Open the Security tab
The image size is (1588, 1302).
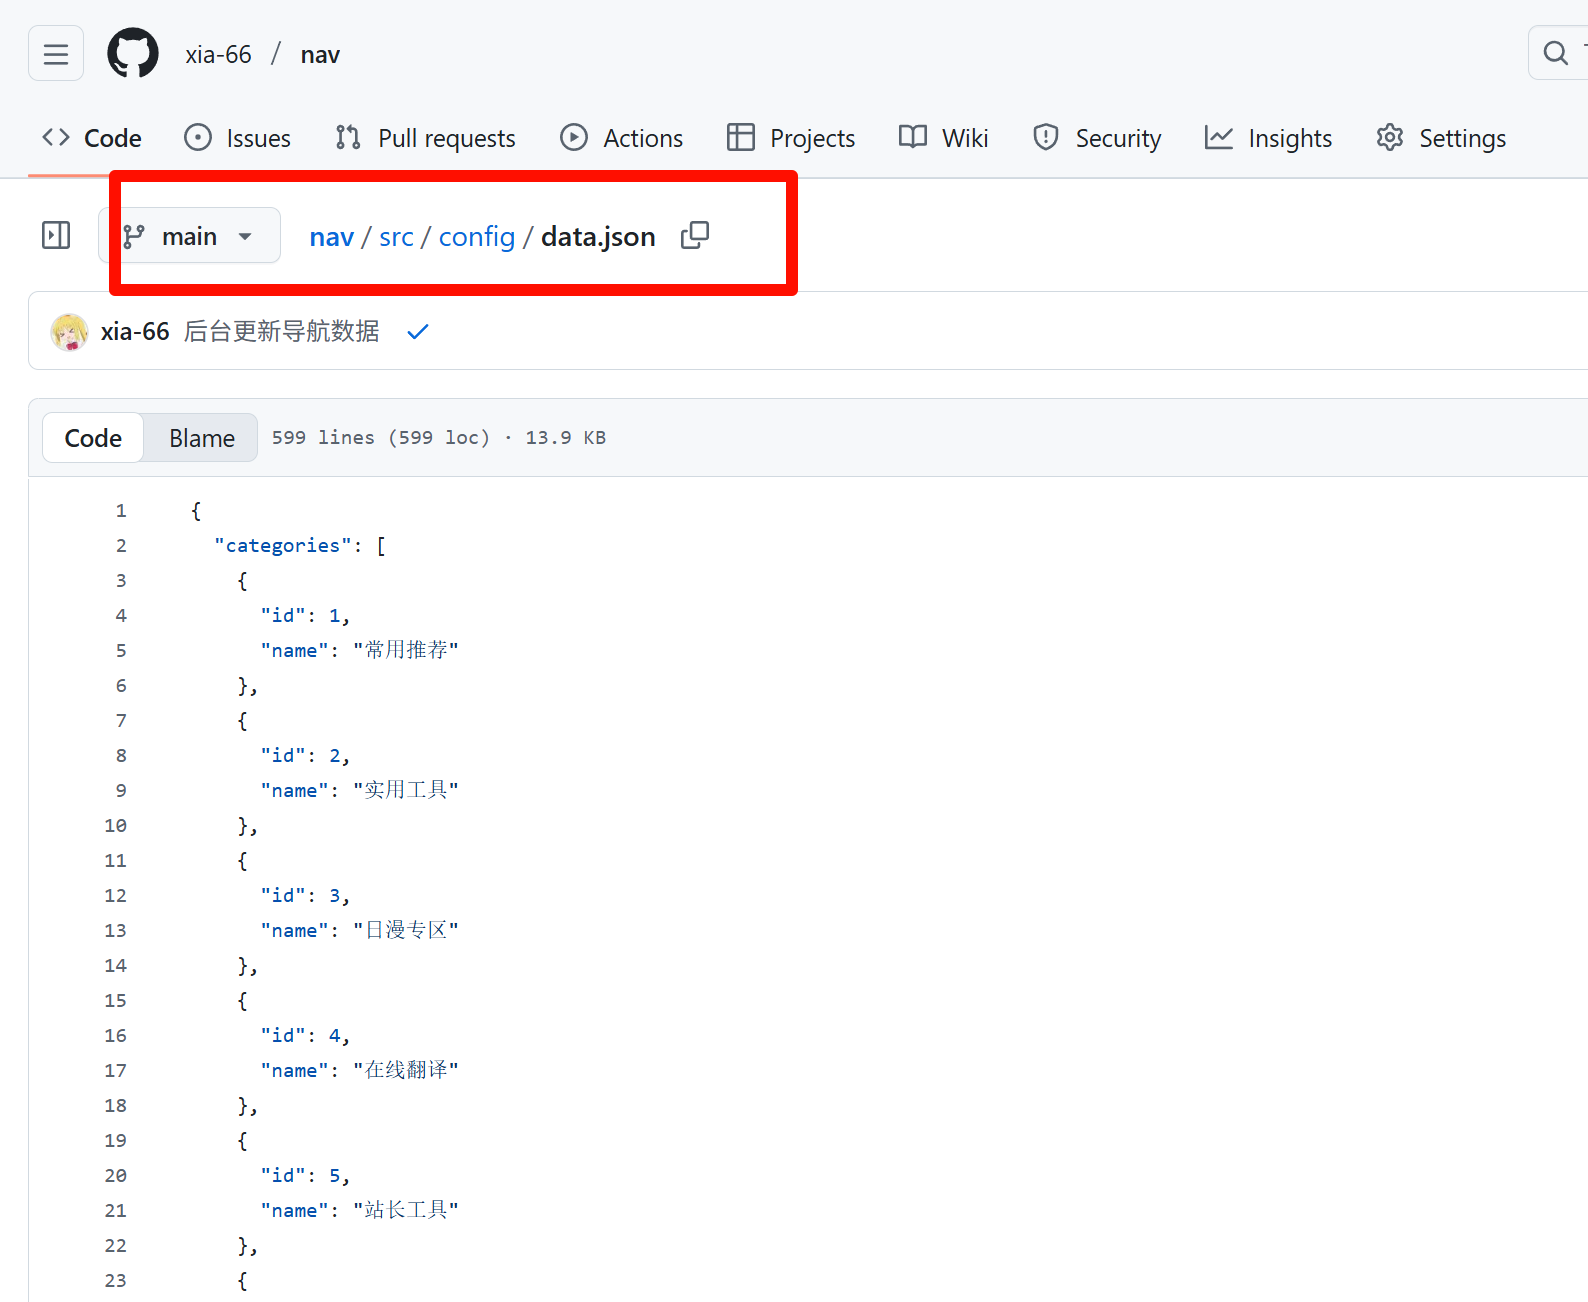click(x=1097, y=138)
